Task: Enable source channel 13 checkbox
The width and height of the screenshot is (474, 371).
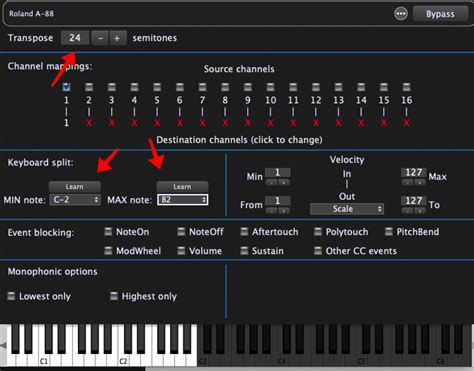Action: (x=338, y=87)
